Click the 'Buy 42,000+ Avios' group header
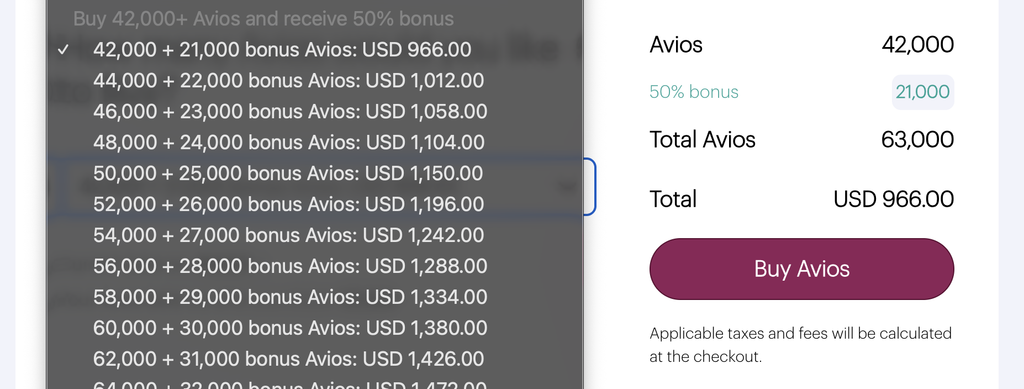1024x389 pixels. coord(263,19)
